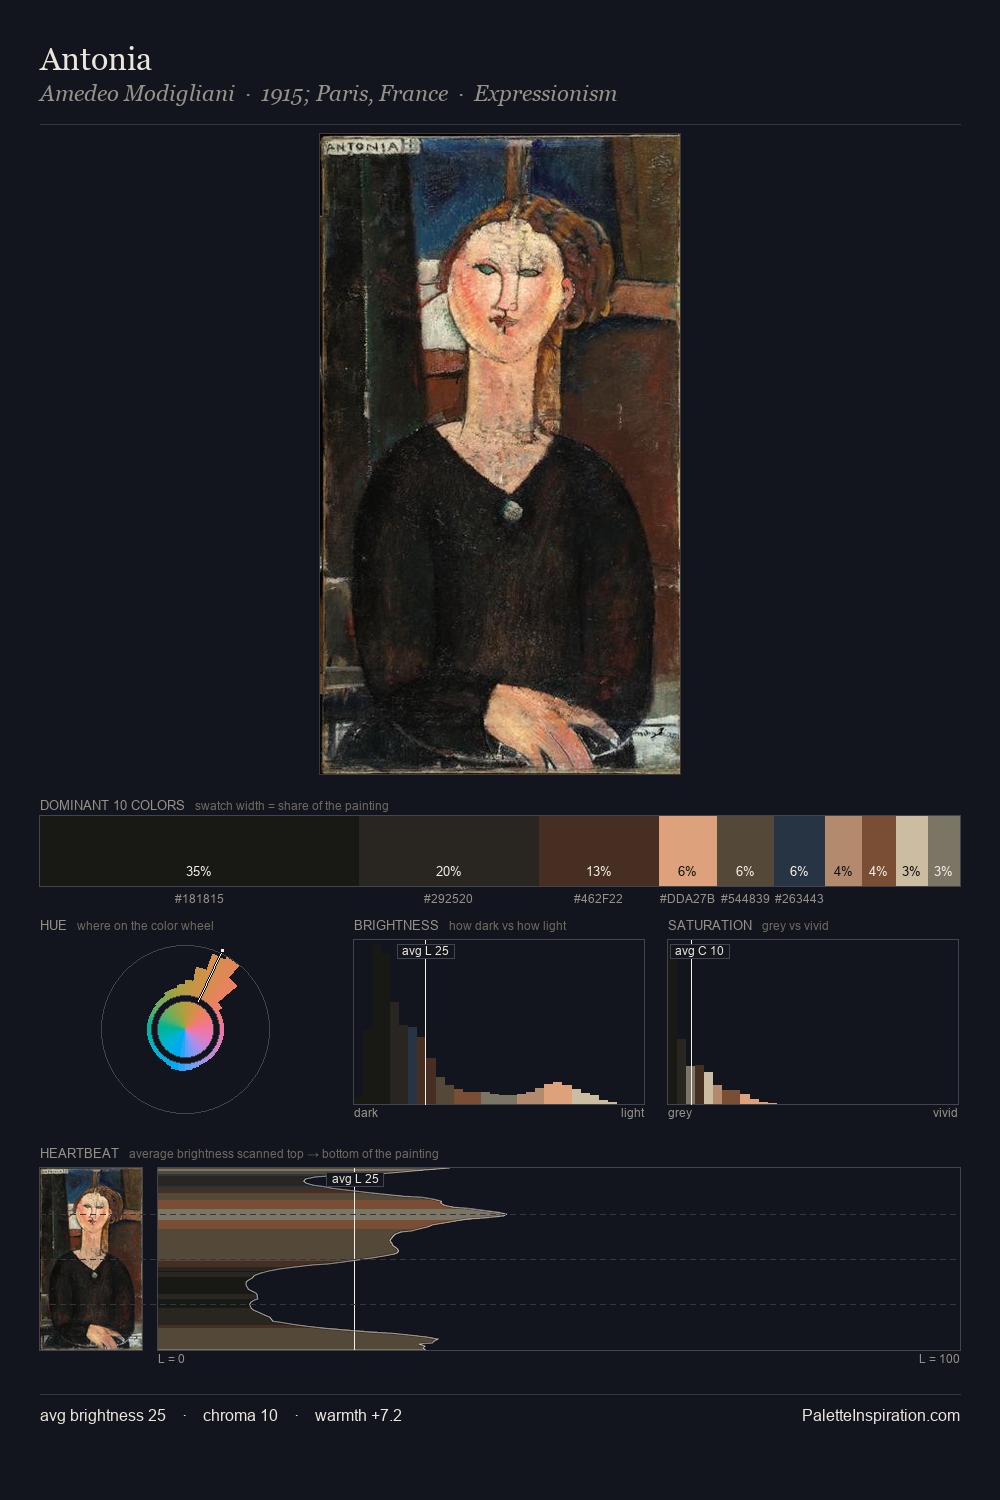Click 'Amedeo Modigliani' artist name
The image size is (1000, 1500).
[x=137, y=94]
